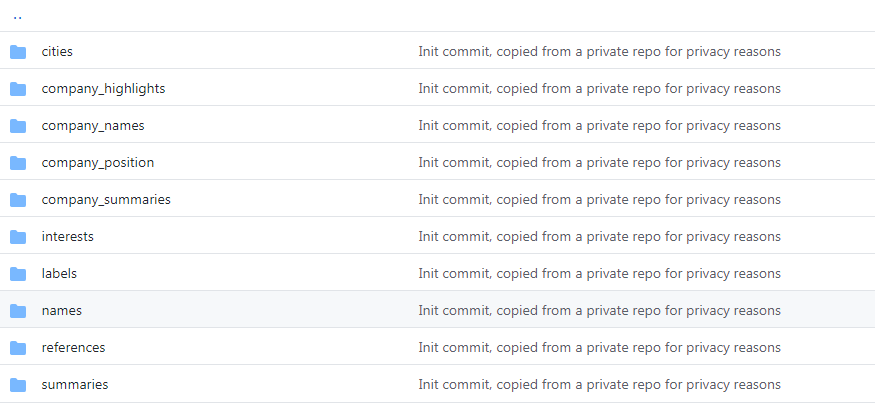Open the company_highlights folder name
The height and width of the screenshot is (406, 875).
(103, 89)
